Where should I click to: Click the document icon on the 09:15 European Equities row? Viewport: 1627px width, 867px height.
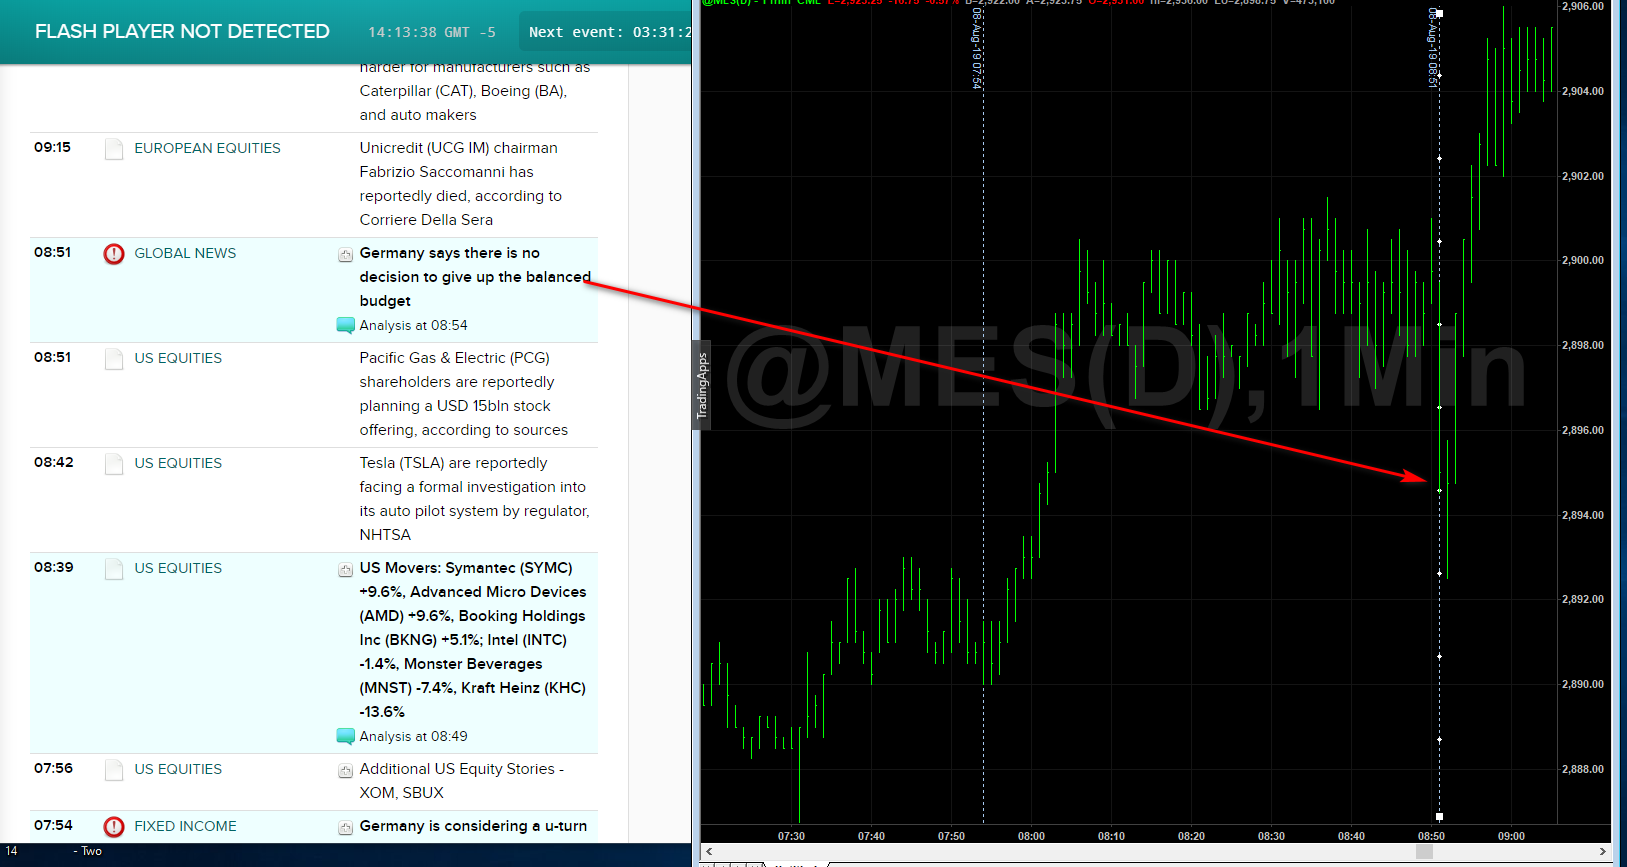[x=114, y=149]
